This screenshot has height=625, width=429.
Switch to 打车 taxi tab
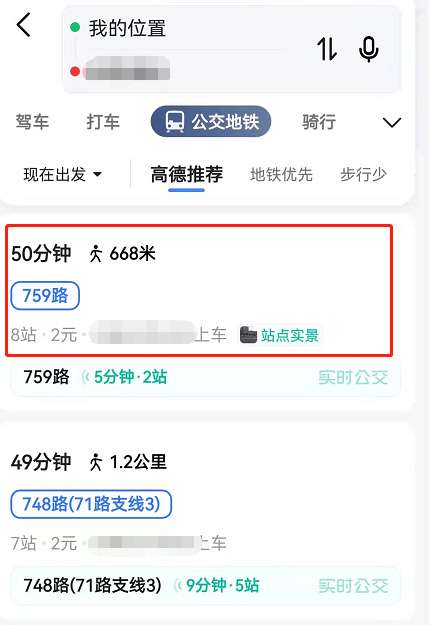point(103,122)
